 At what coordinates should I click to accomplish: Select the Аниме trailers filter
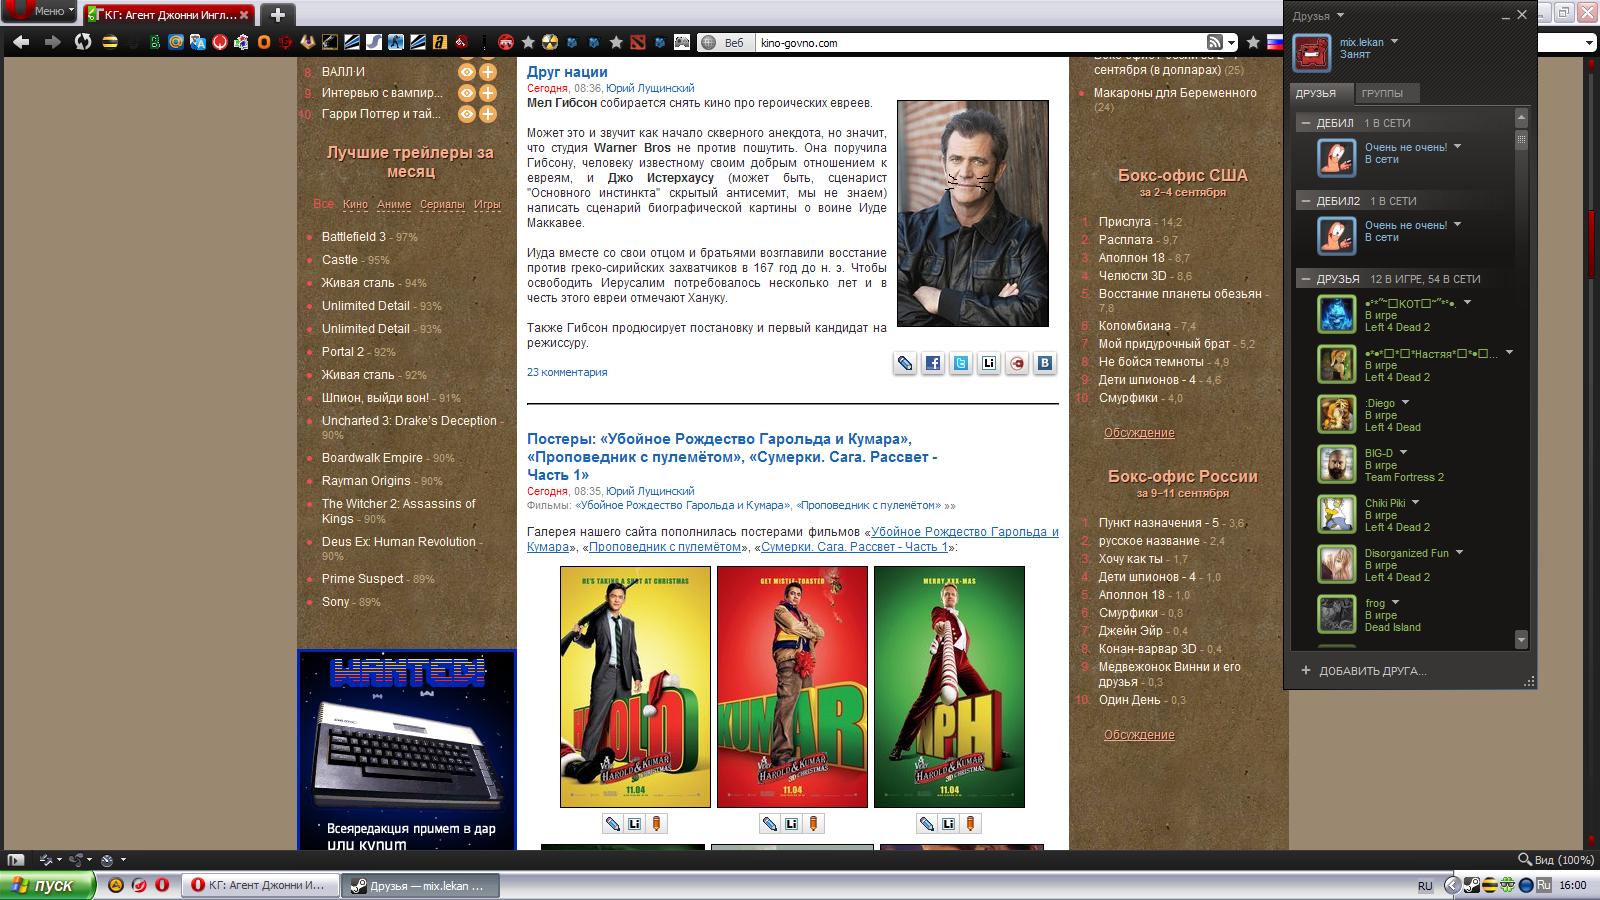(x=394, y=204)
